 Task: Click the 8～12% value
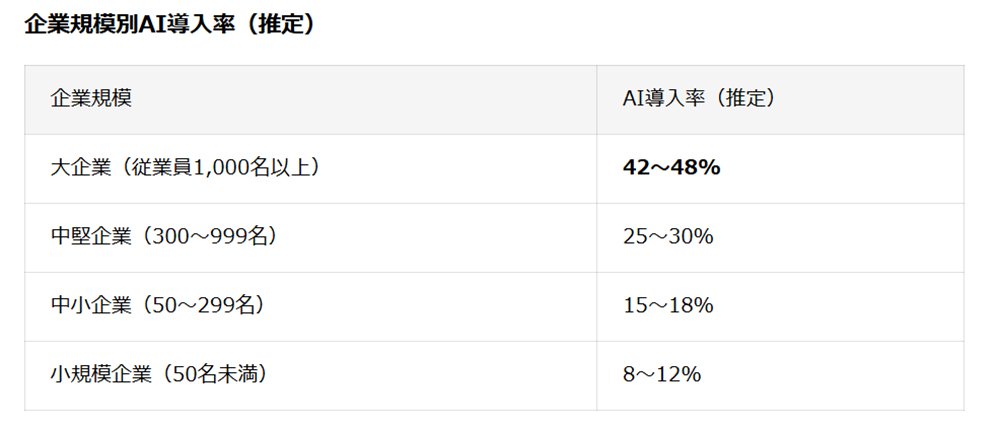click(x=662, y=375)
